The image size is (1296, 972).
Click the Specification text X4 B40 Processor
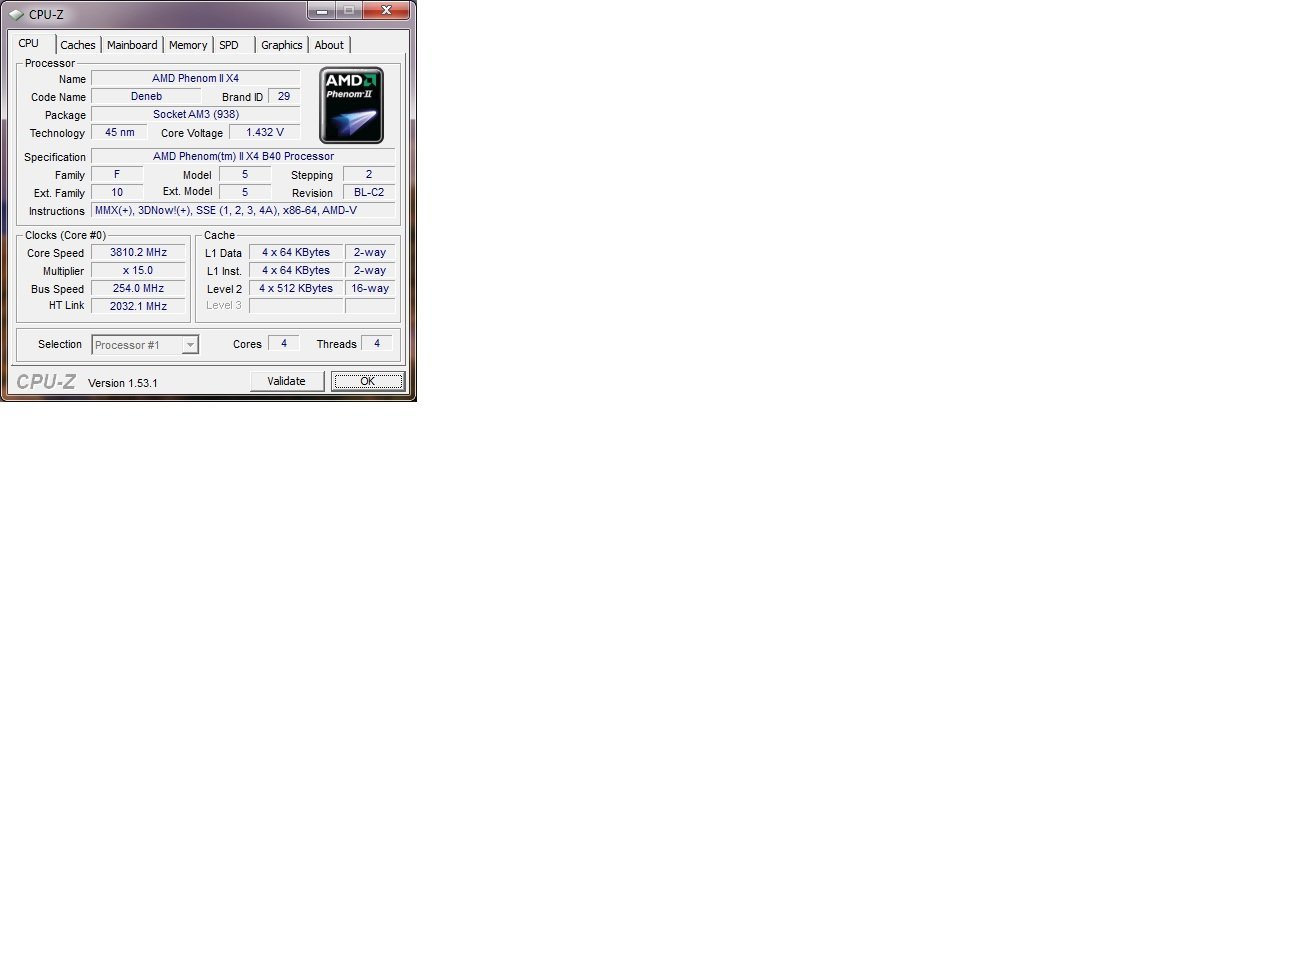290,157
